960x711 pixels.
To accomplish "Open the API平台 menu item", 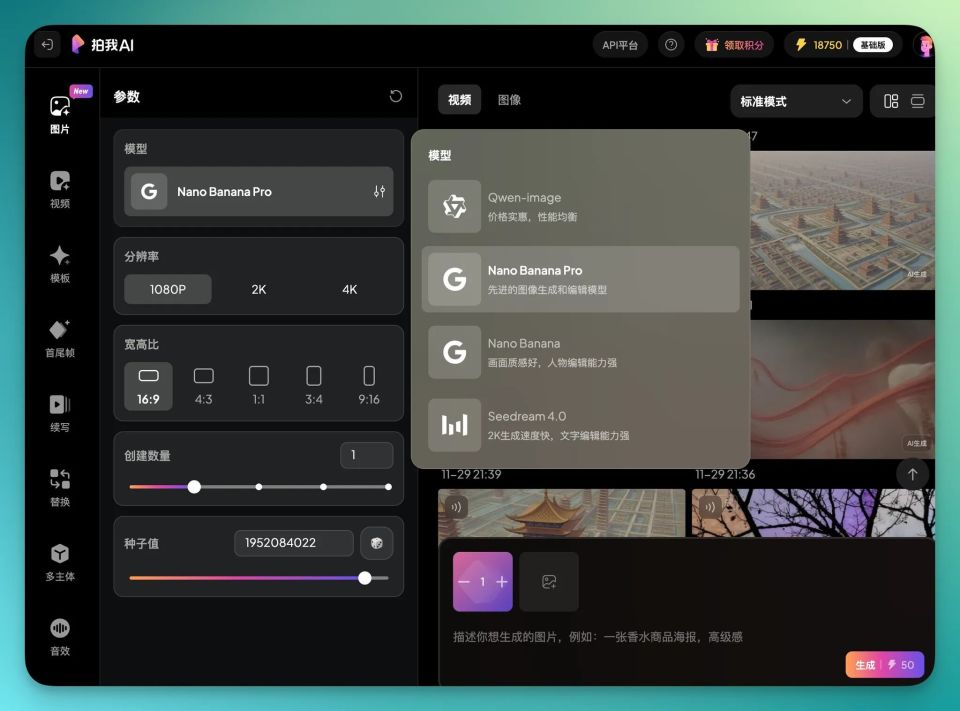I will pyautogui.click(x=619, y=44).
